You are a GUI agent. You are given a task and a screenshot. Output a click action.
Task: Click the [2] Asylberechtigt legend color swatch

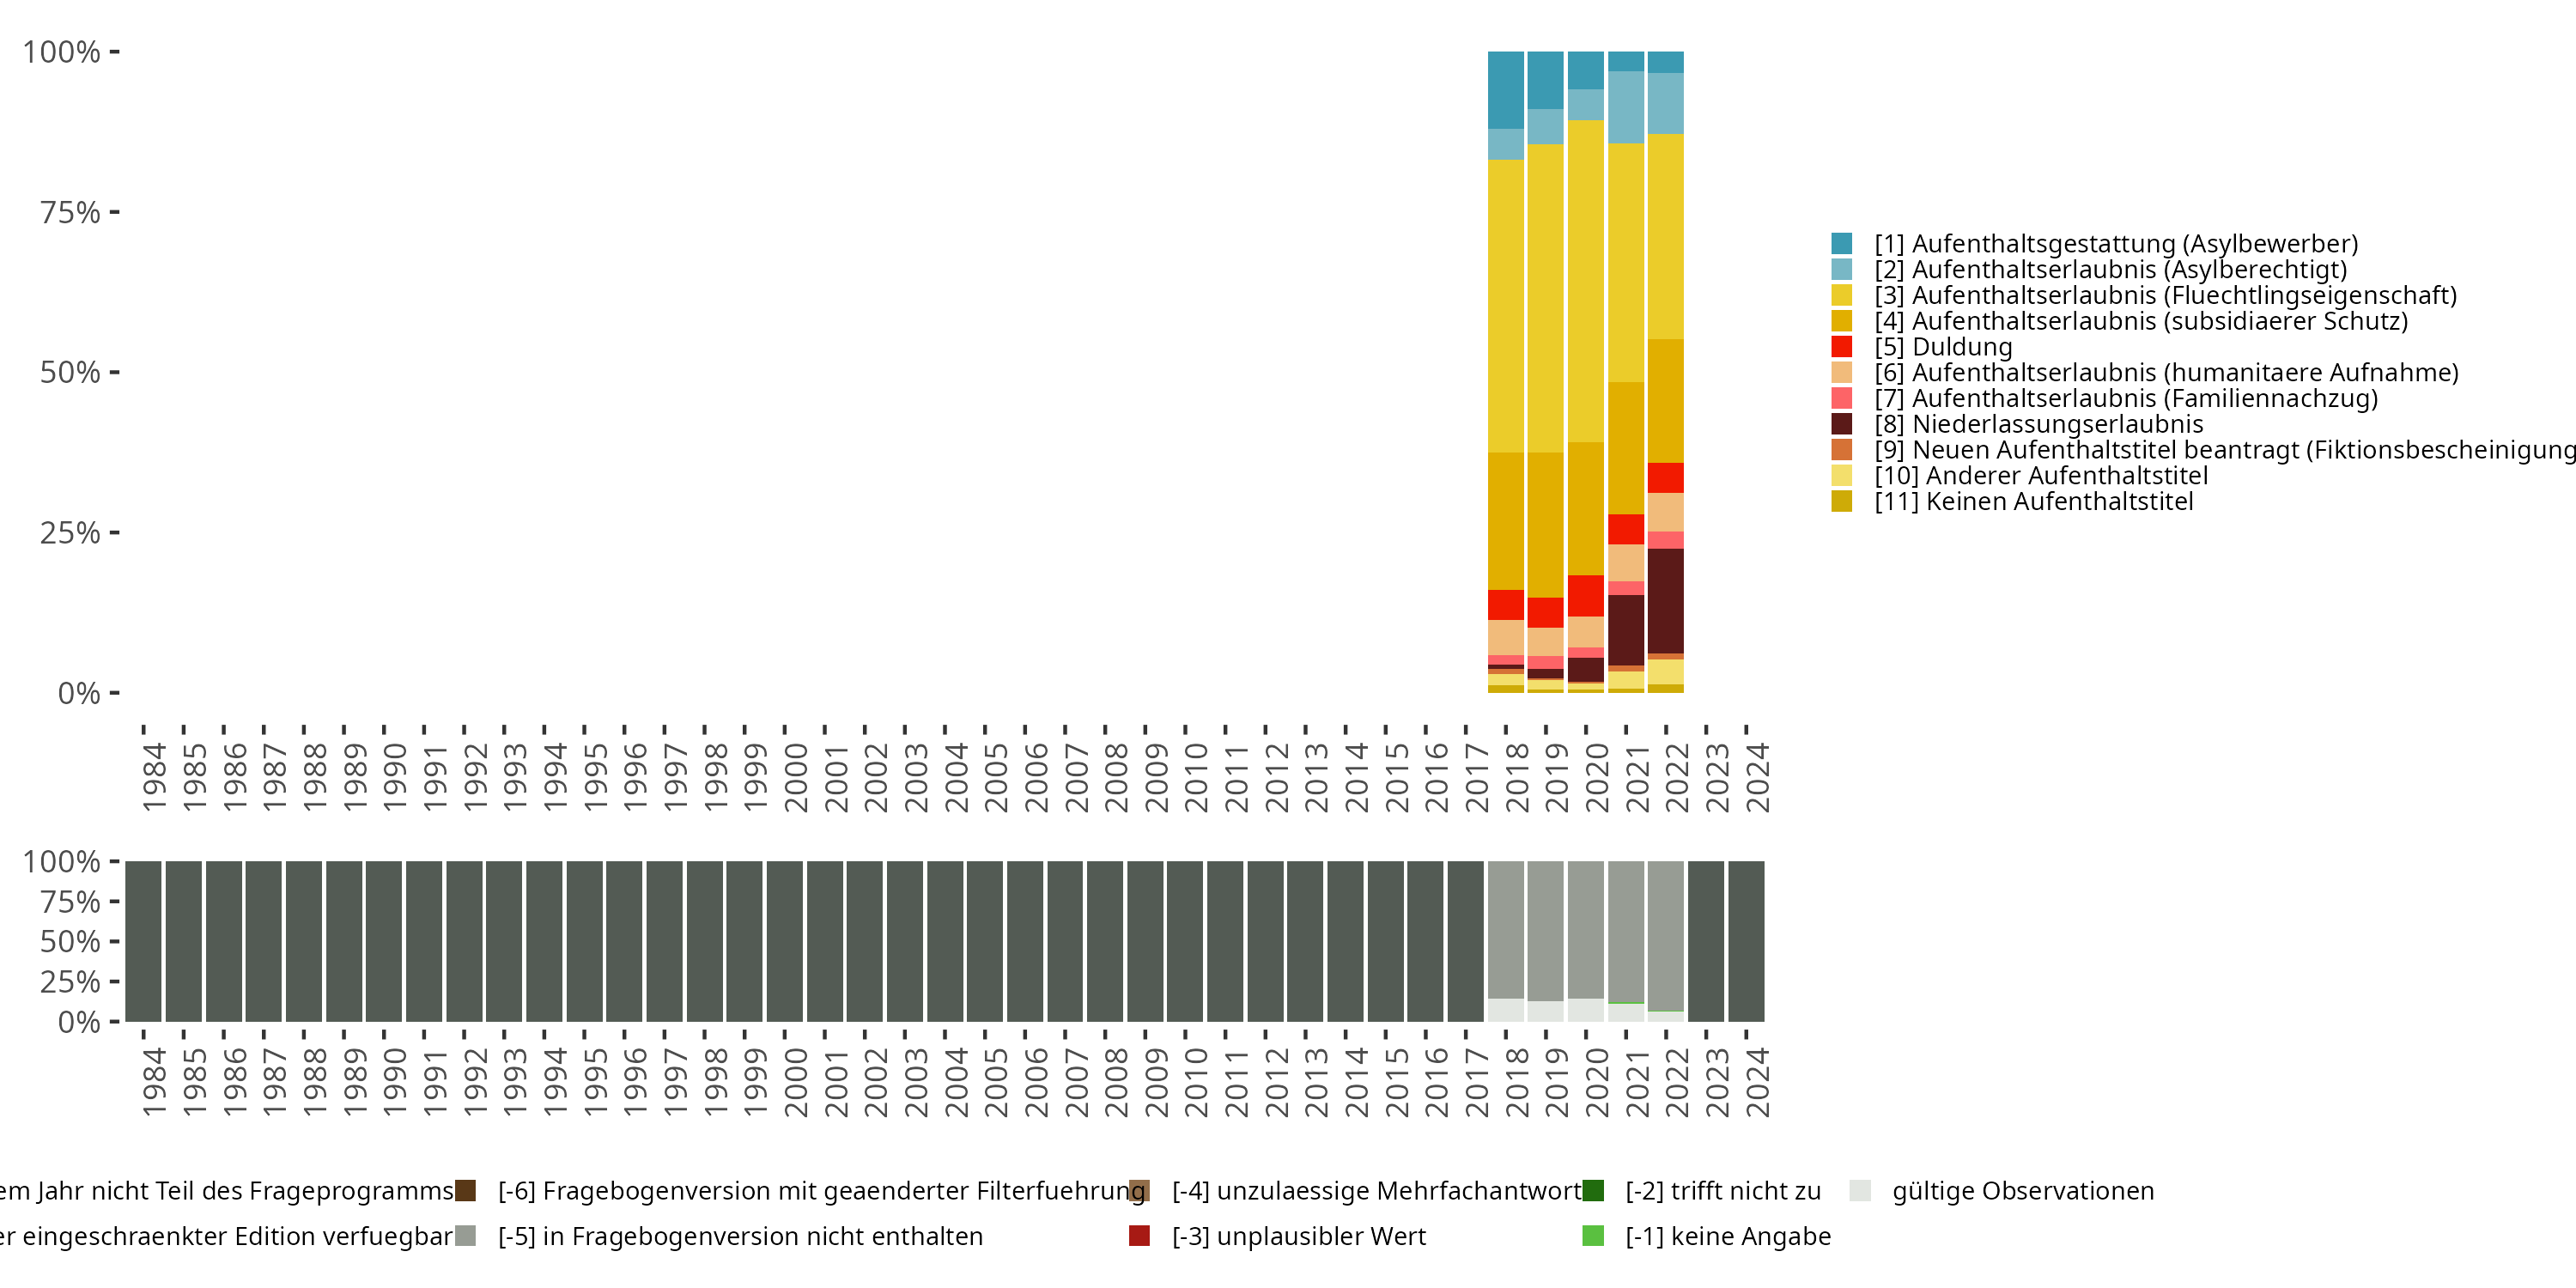tap(1841, 269)
